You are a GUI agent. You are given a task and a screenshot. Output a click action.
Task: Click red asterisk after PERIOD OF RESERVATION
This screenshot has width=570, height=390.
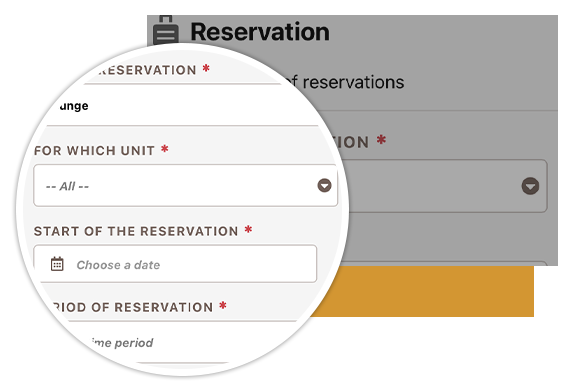[x=223, y=306]
